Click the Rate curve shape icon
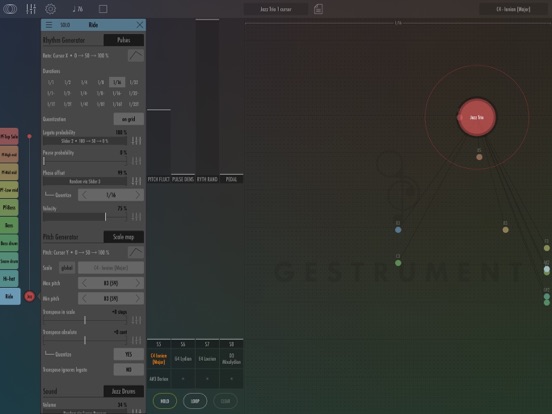 [136, 55]
